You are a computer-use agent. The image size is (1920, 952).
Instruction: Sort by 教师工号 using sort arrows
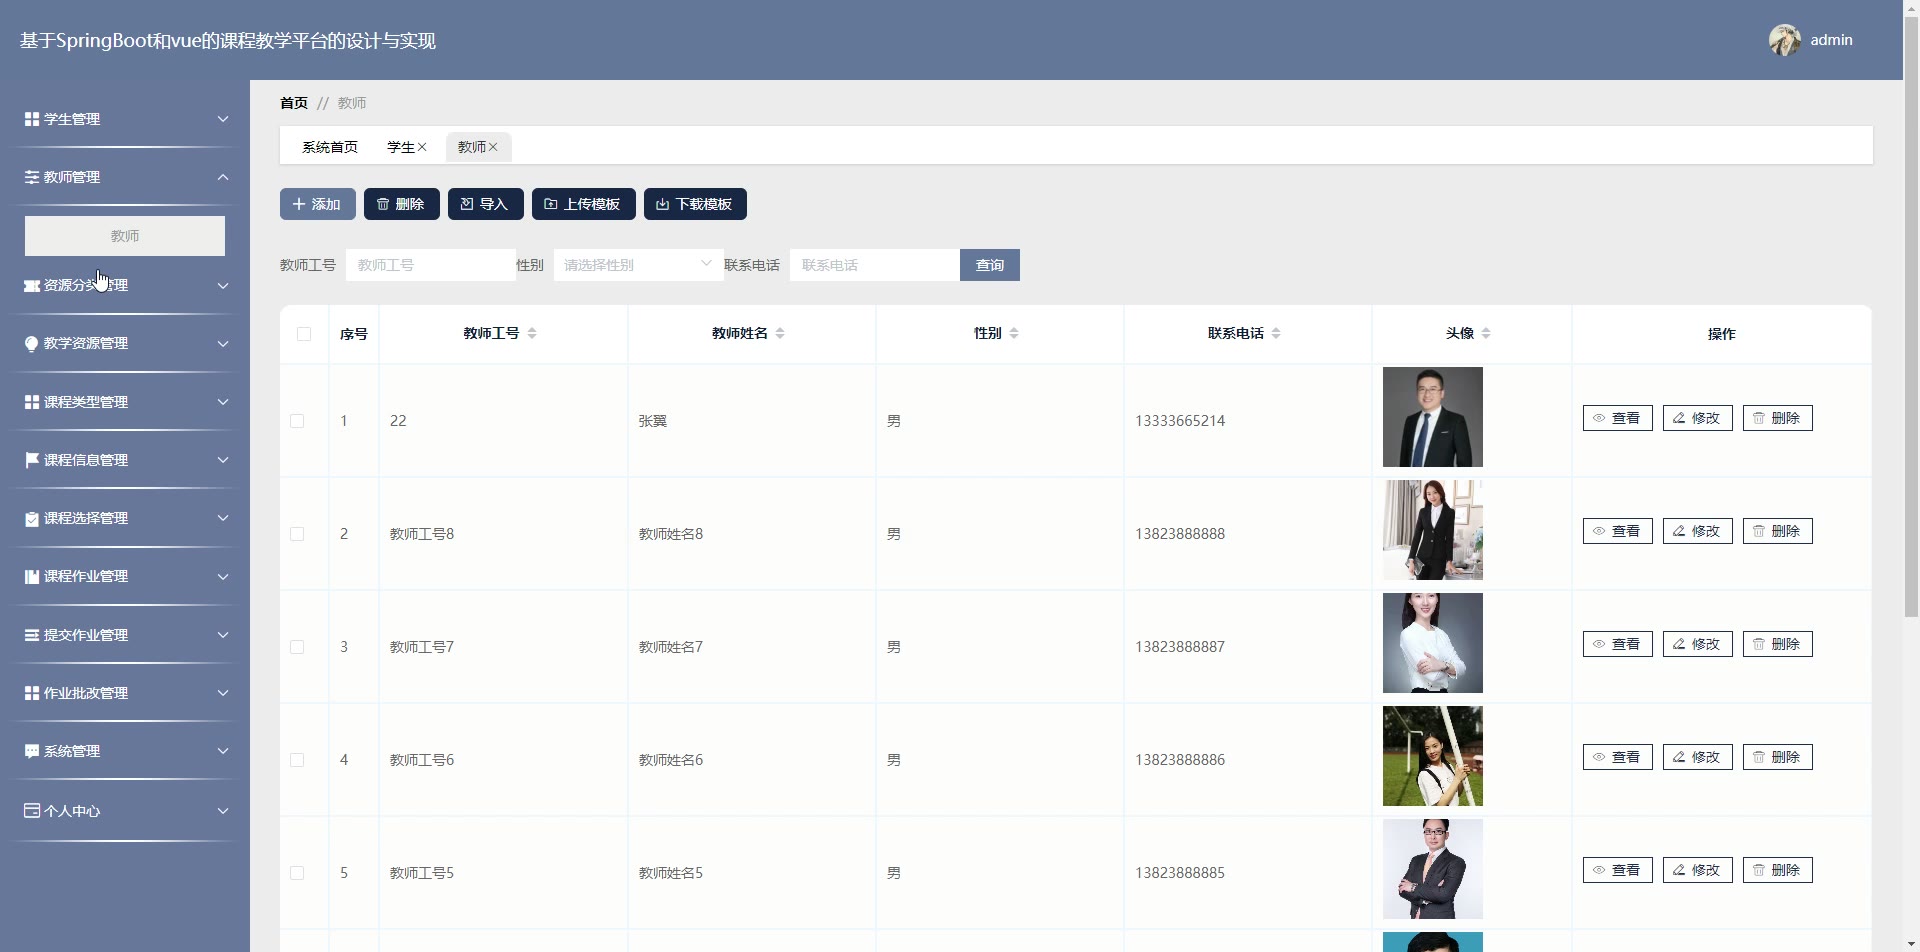(532, 333)
